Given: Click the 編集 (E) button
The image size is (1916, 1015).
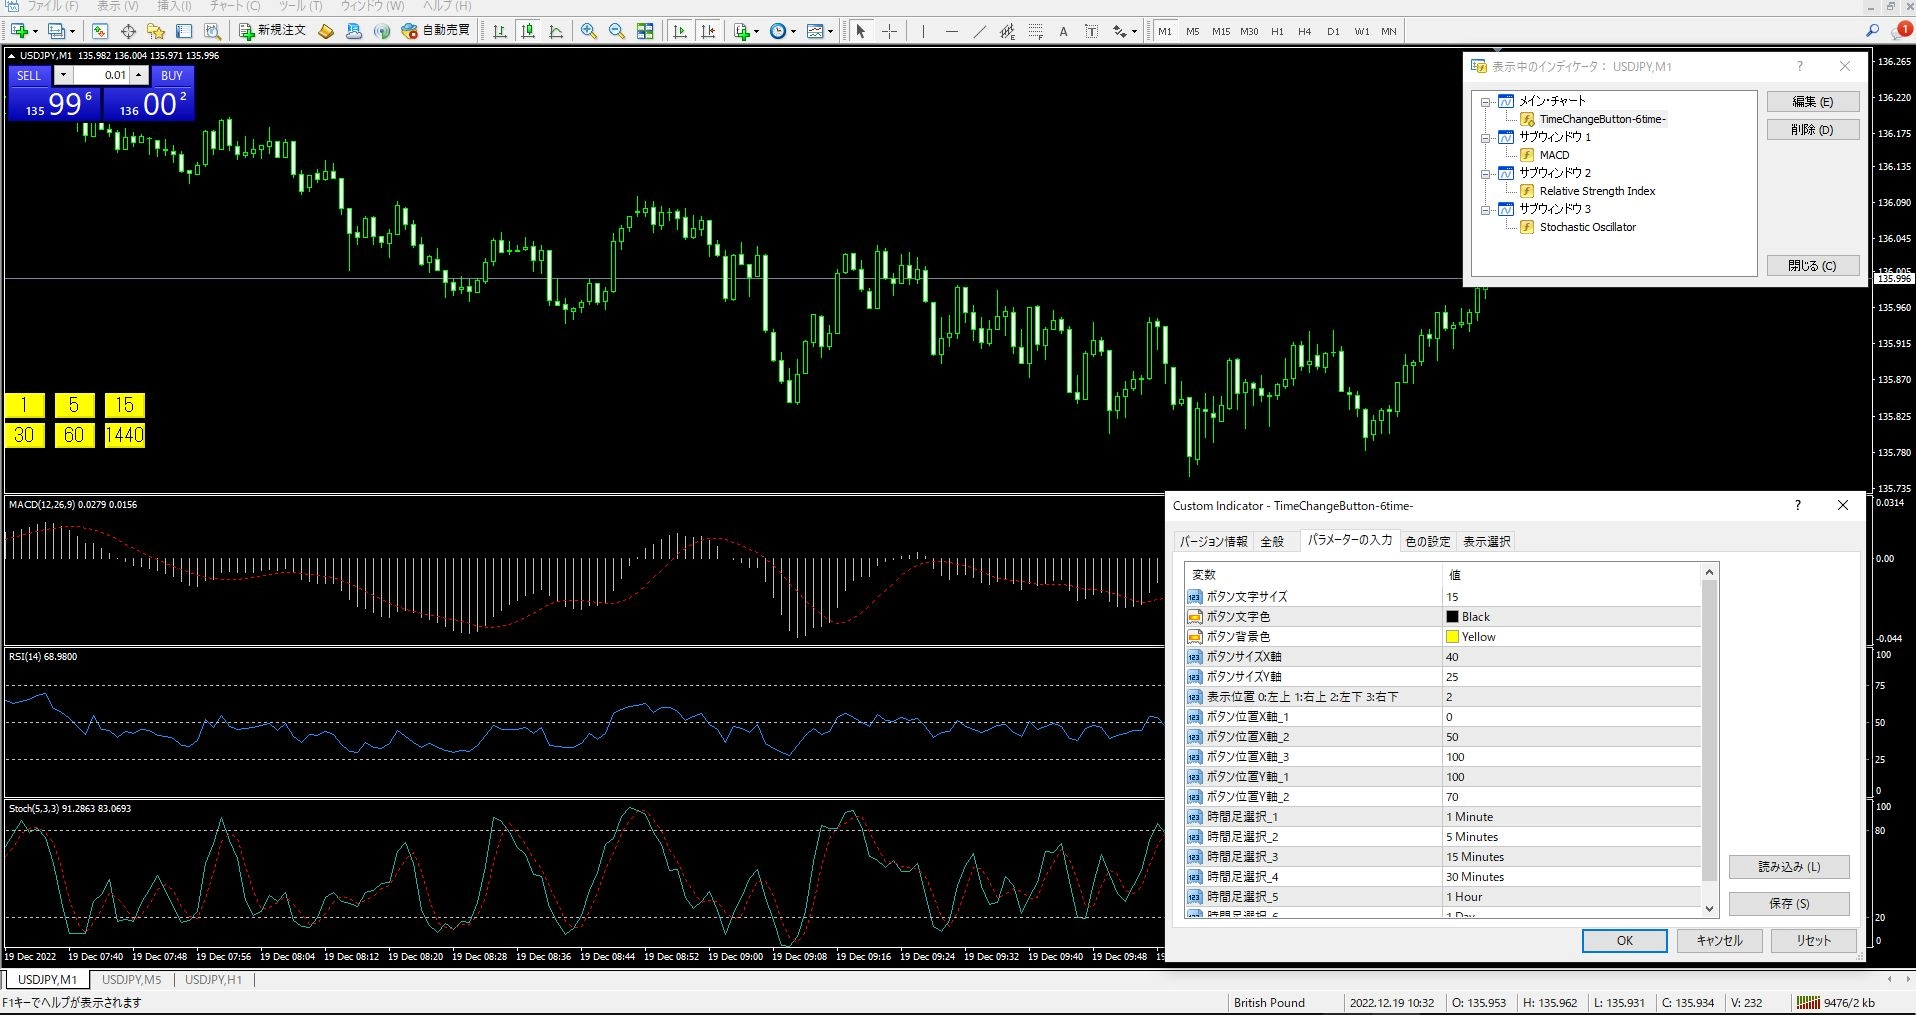Looking at the screenshot, I should (1812, 101).
